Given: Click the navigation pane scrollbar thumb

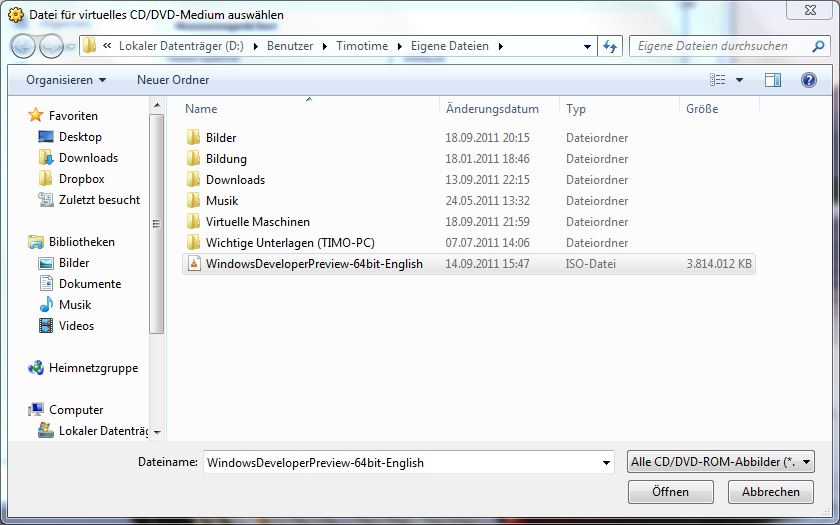Looking at the screenshot, I should [x=156, y=224].
